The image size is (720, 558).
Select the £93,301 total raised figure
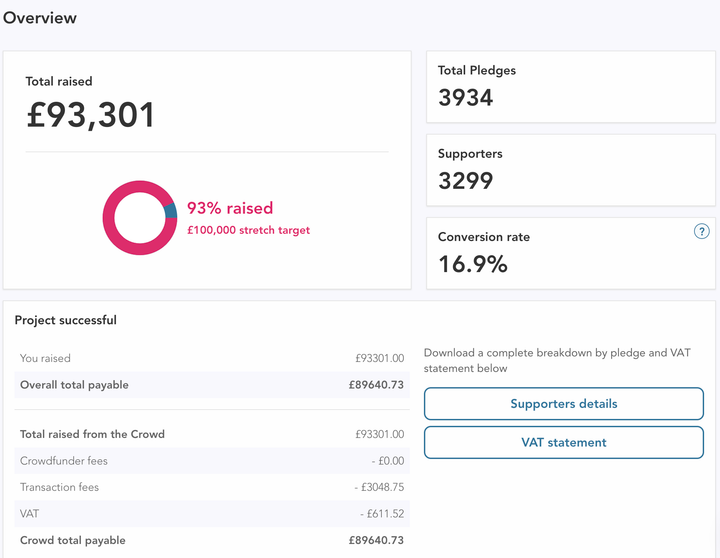point(90,115)
